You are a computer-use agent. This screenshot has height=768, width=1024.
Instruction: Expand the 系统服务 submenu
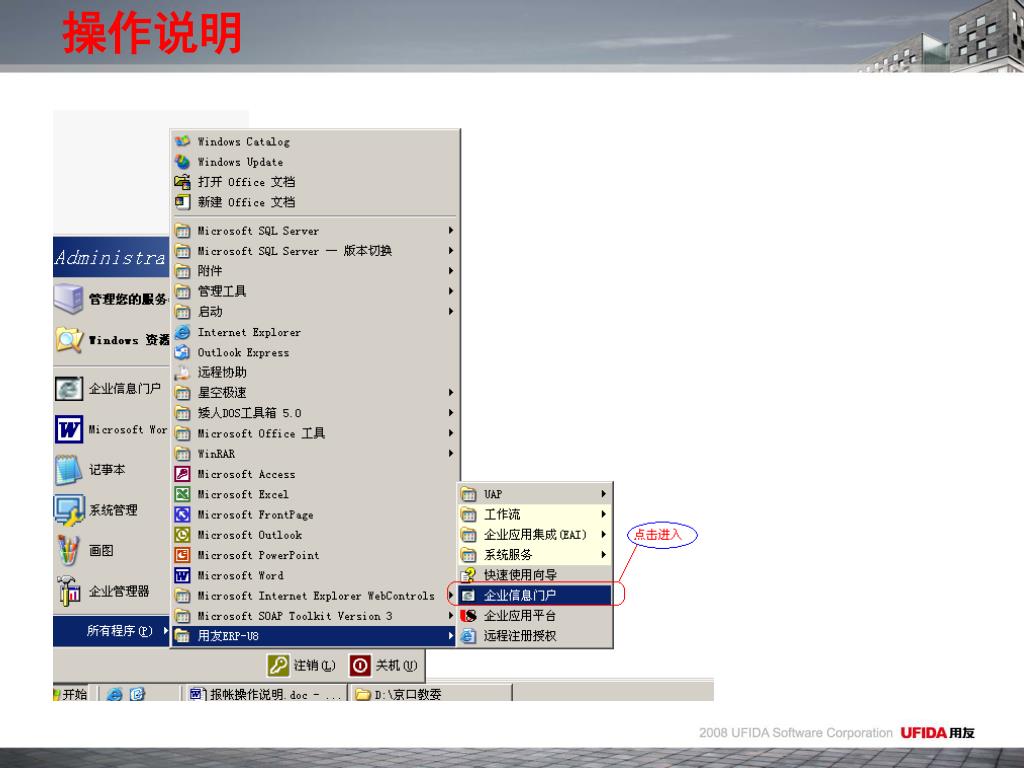(x=534, y=554)
